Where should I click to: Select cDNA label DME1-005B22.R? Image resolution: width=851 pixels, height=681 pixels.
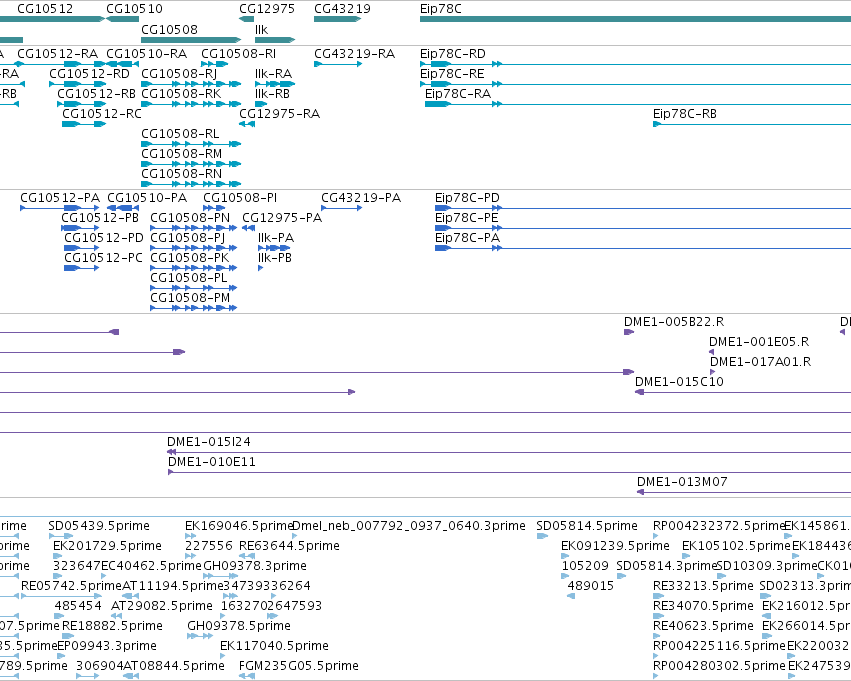[x=674, y=322]
